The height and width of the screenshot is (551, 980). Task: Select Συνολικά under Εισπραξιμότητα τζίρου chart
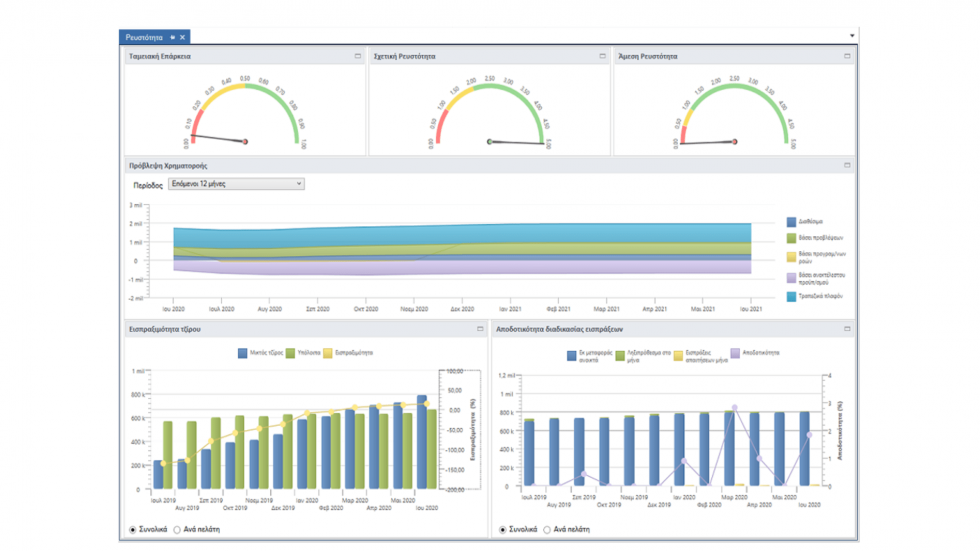click(132, 530)
